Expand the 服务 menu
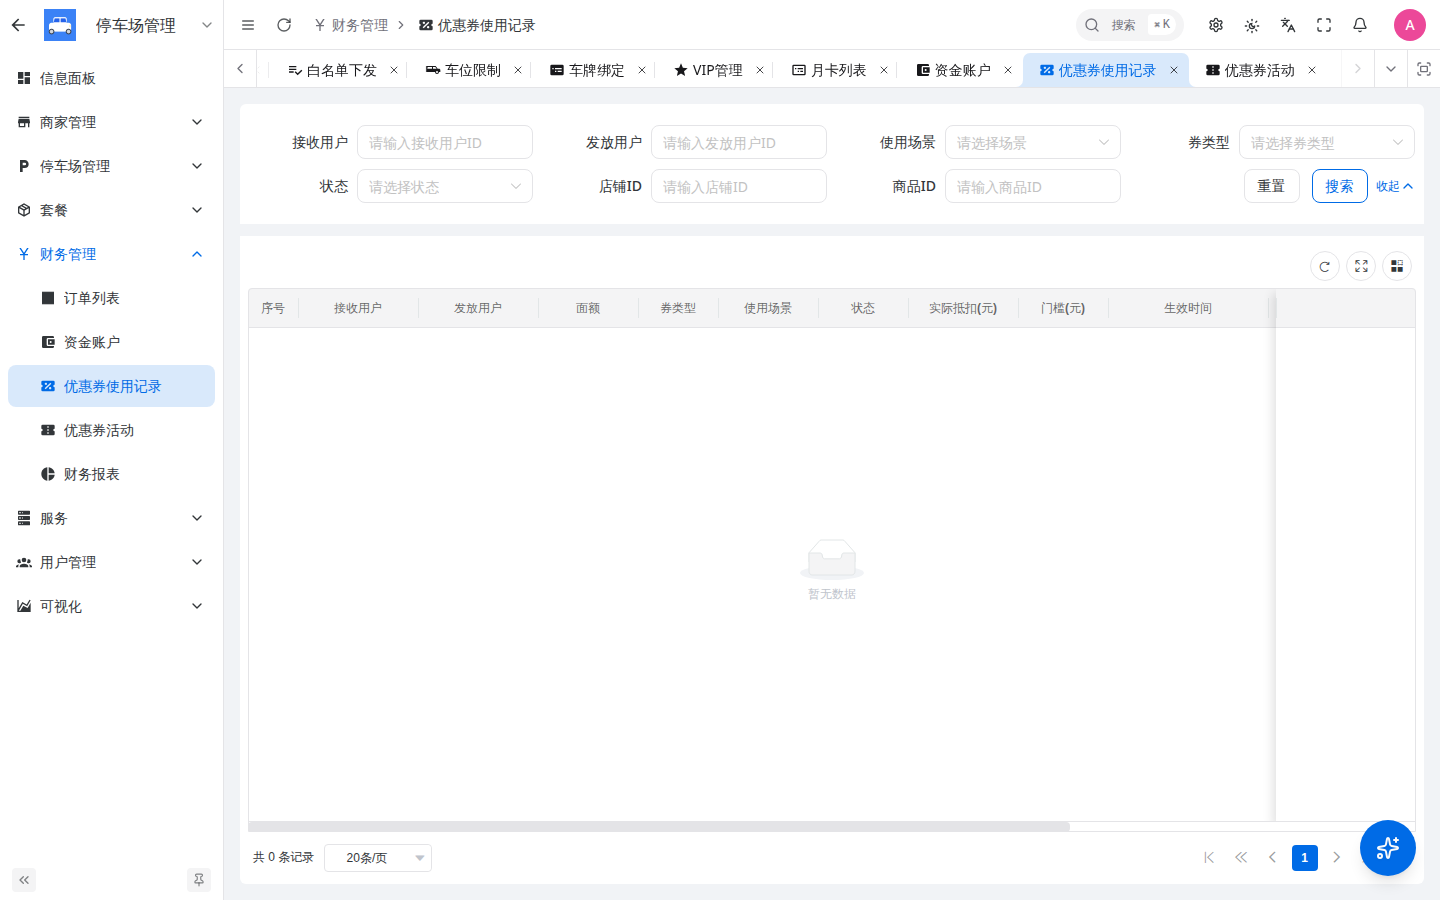The image size is (1440, 900). tap(112, 518)
